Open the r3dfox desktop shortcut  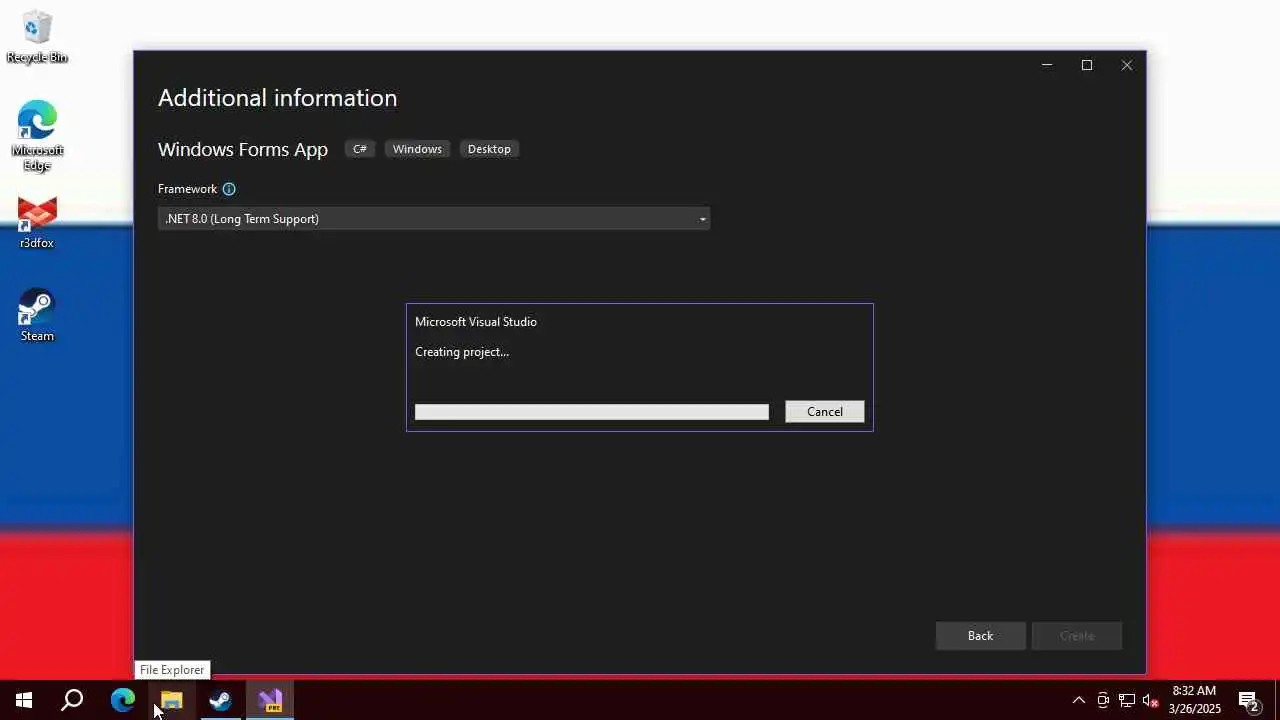point(37,222)
